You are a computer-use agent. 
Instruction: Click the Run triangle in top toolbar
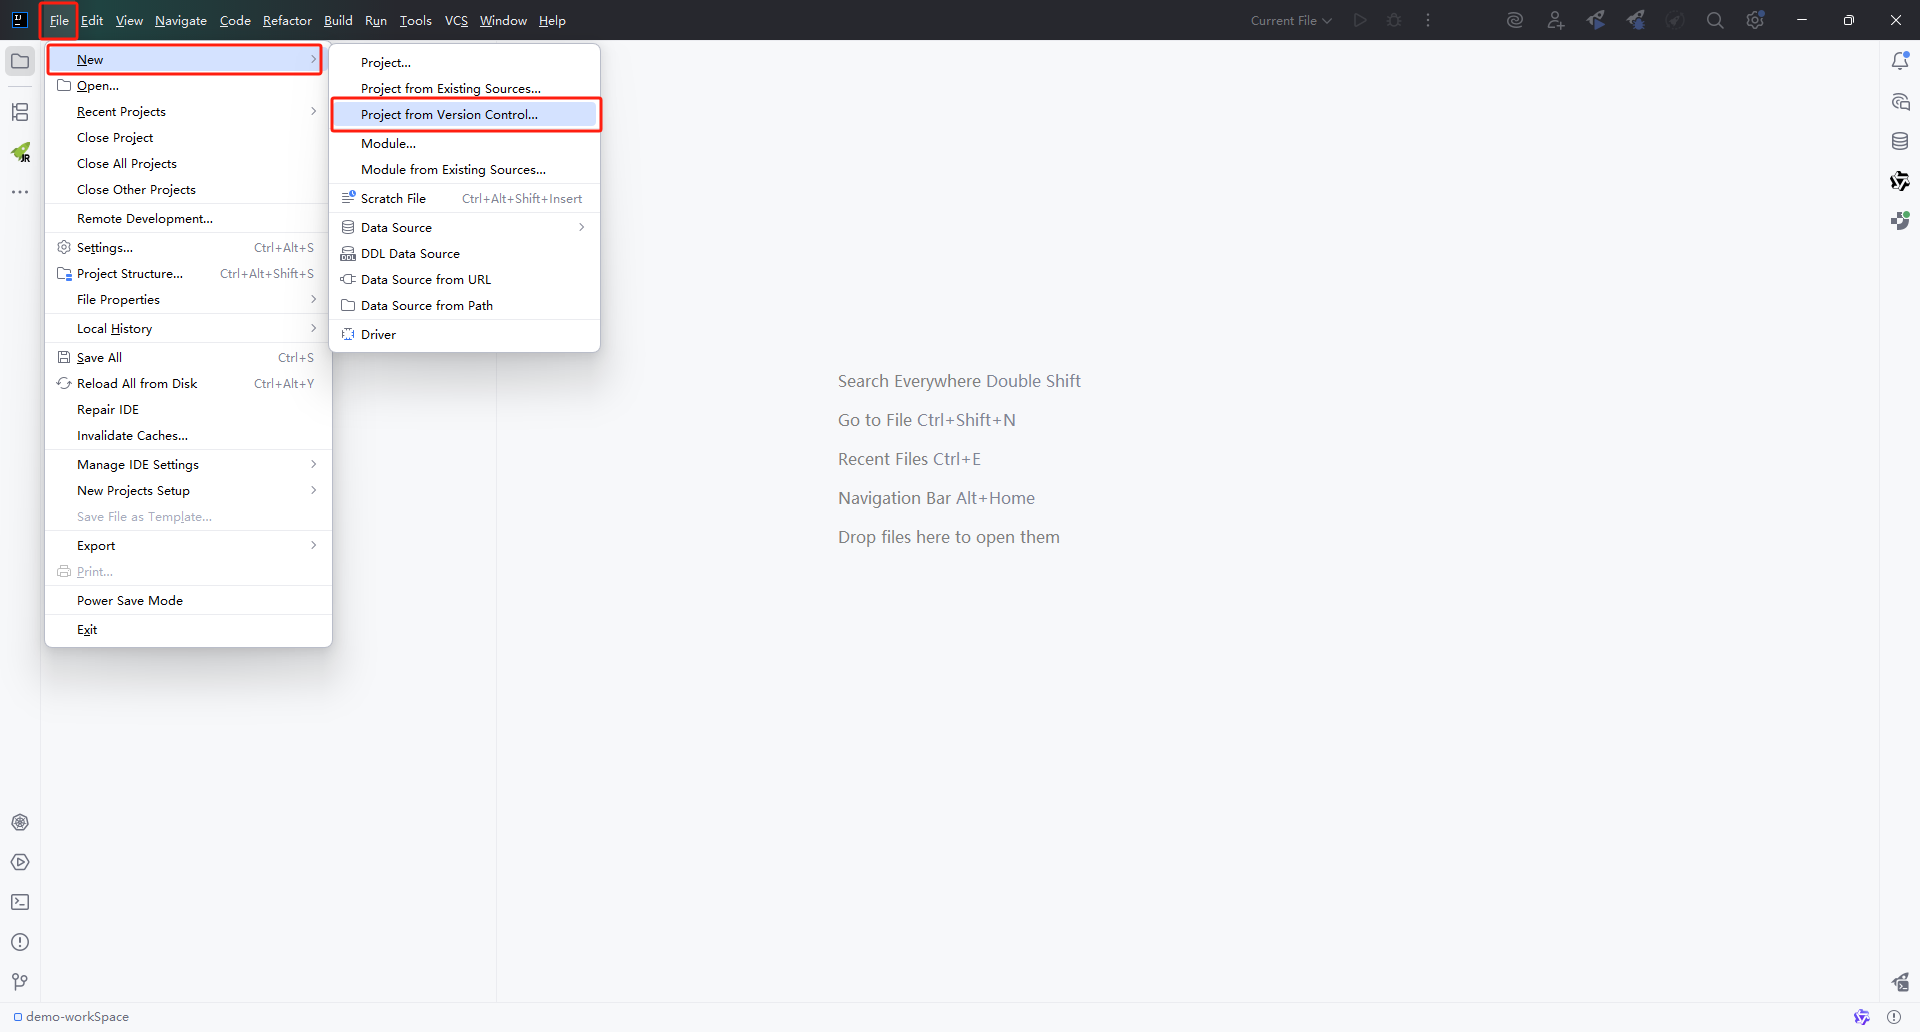(1360, 20)
